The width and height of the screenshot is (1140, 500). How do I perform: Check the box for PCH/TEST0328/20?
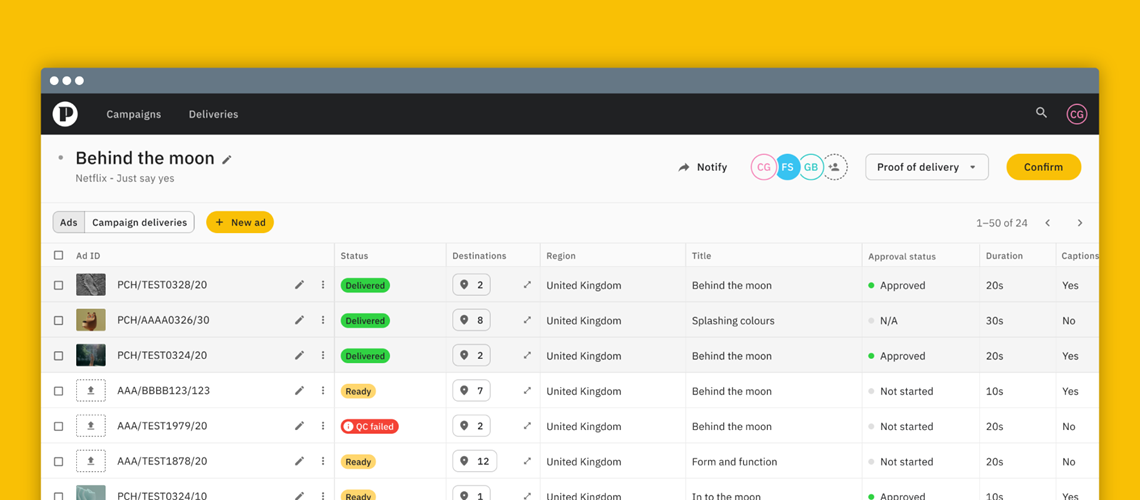[59, 285]
